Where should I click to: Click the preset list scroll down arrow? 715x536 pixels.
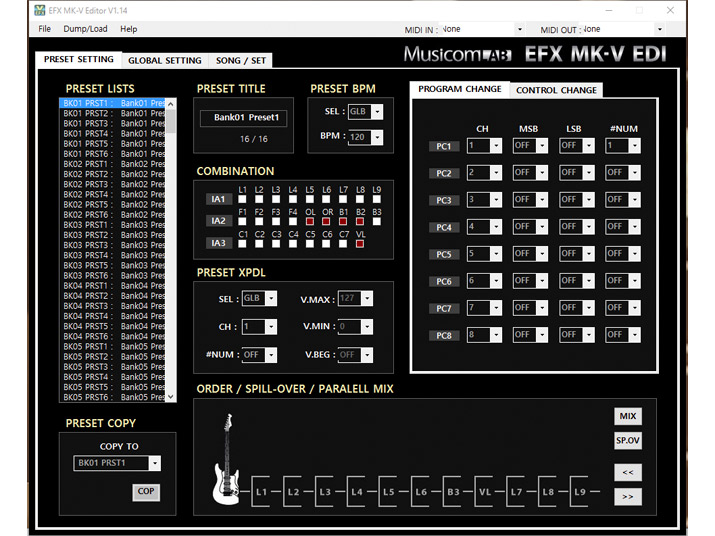pyautogui.click(x=171, y=396)
